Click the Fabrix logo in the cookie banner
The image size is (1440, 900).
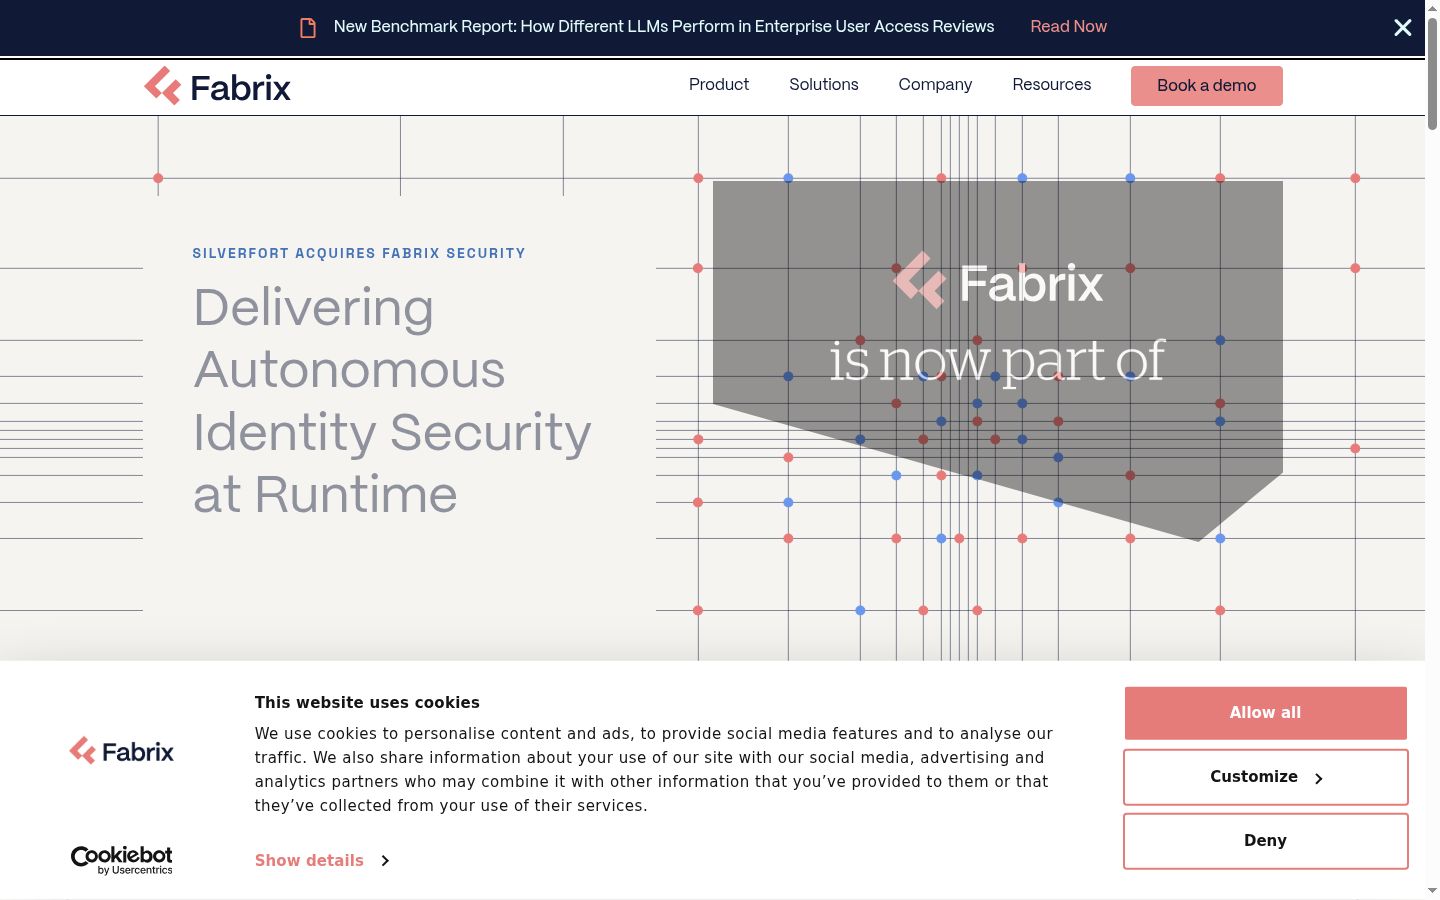pyautogui.click(x=122, y=751)
